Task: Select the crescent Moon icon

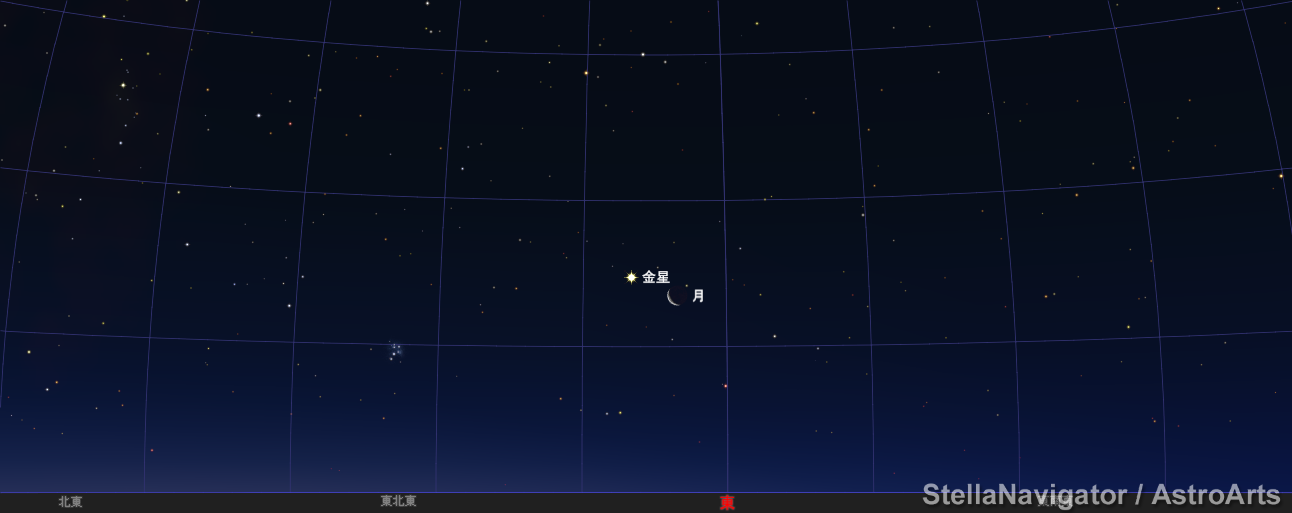Action: tap(675, 296)
